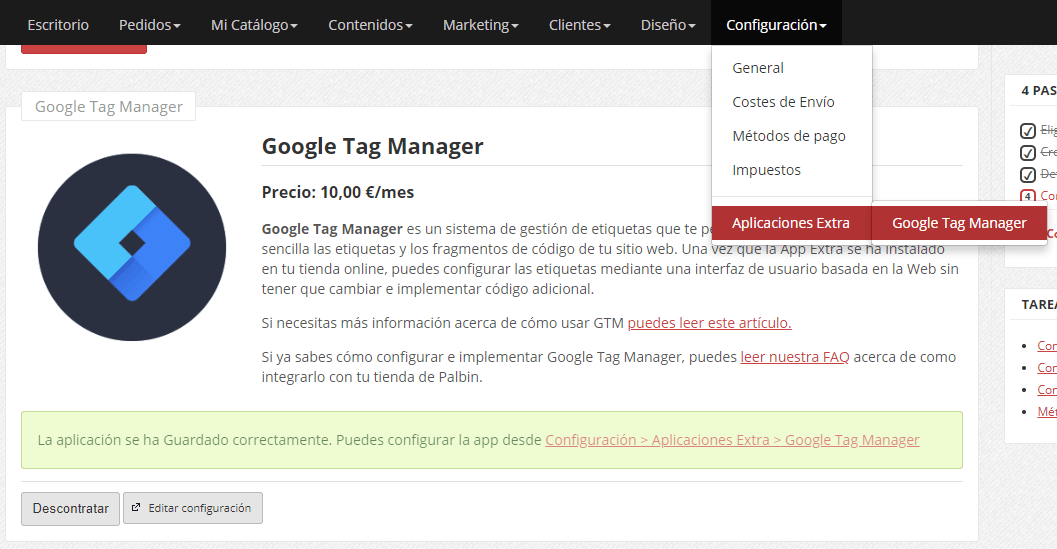Open the 'puedes leer este artículo' link
This screenshot has height=549, width=1057.
click(x=709, y=323)
